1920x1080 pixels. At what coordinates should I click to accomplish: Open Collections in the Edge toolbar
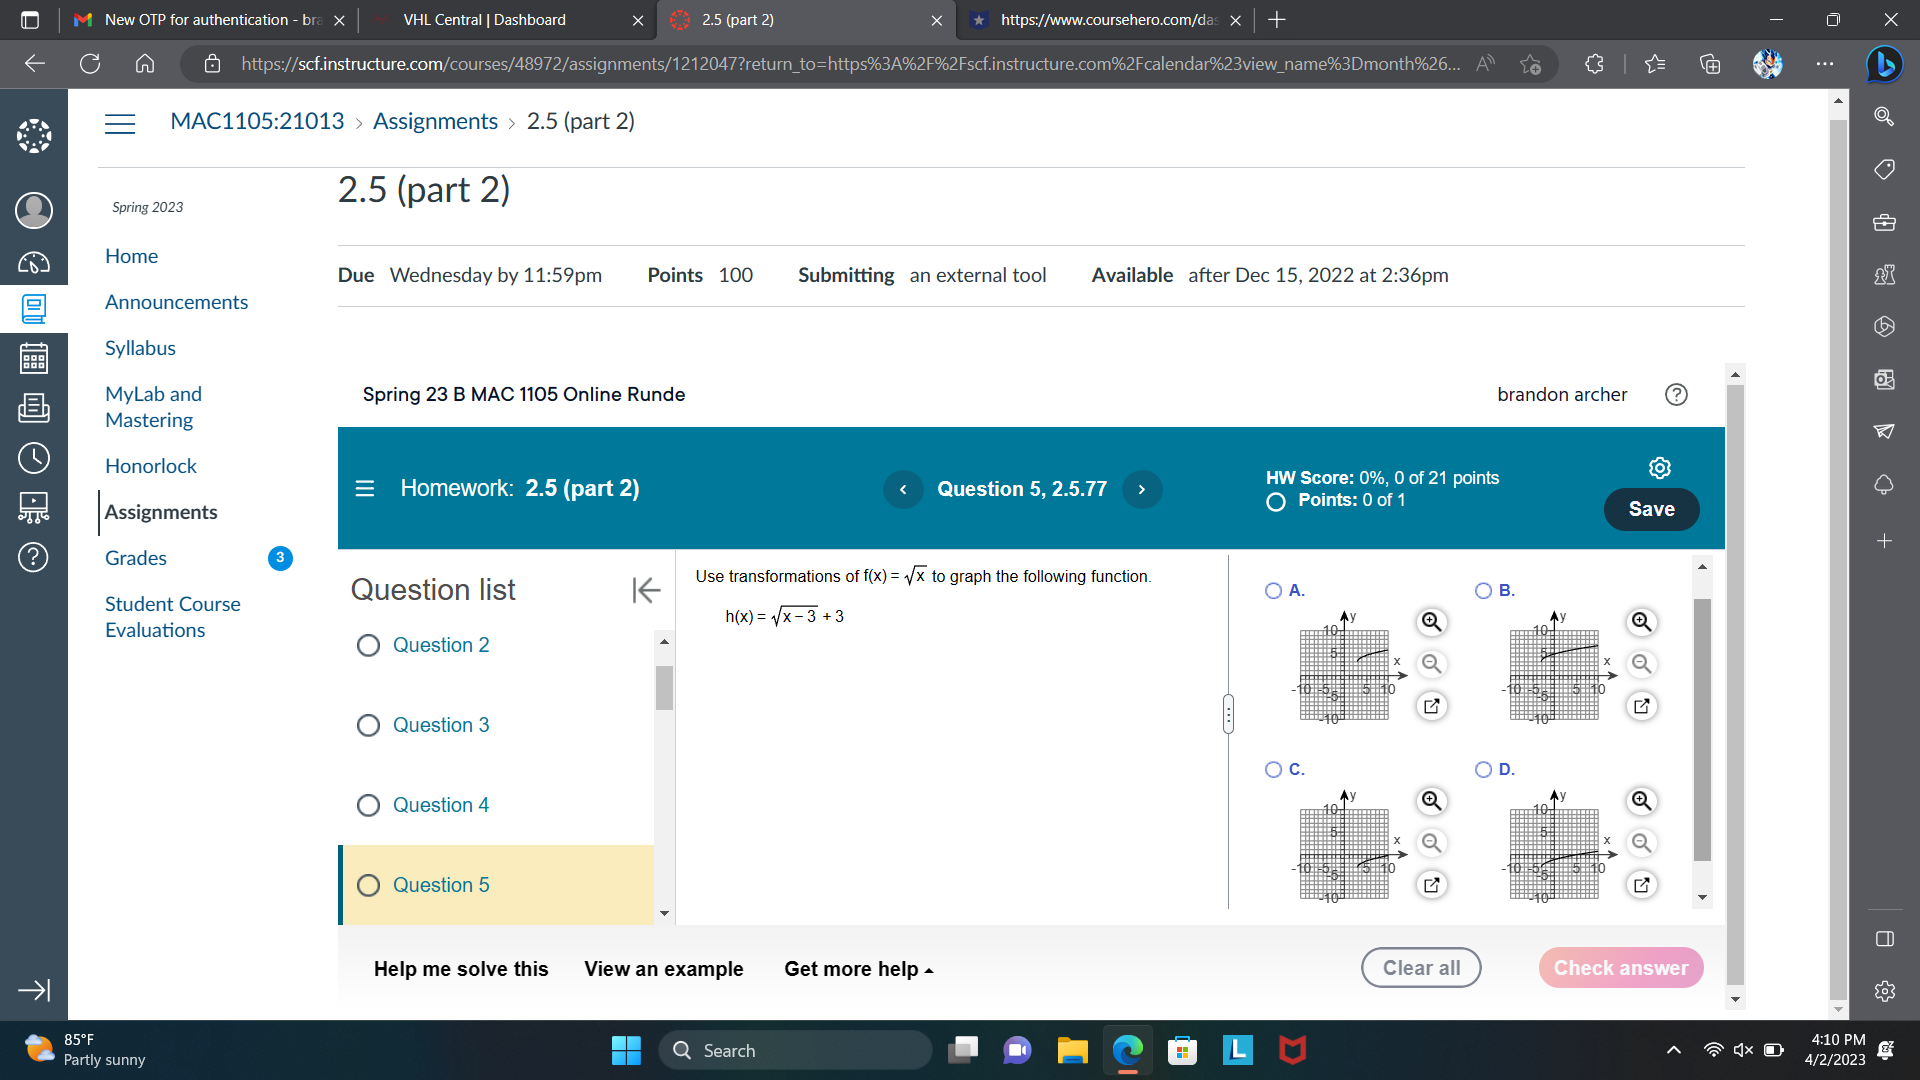pos(1710,64)
